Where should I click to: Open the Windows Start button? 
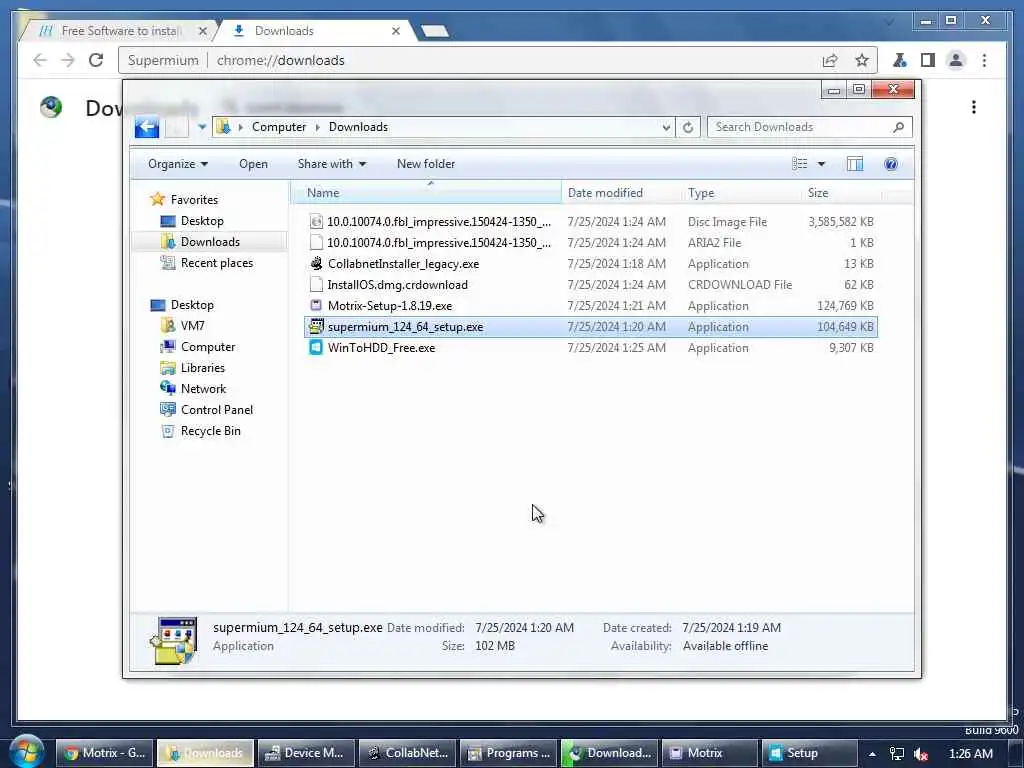click(27, 752)
